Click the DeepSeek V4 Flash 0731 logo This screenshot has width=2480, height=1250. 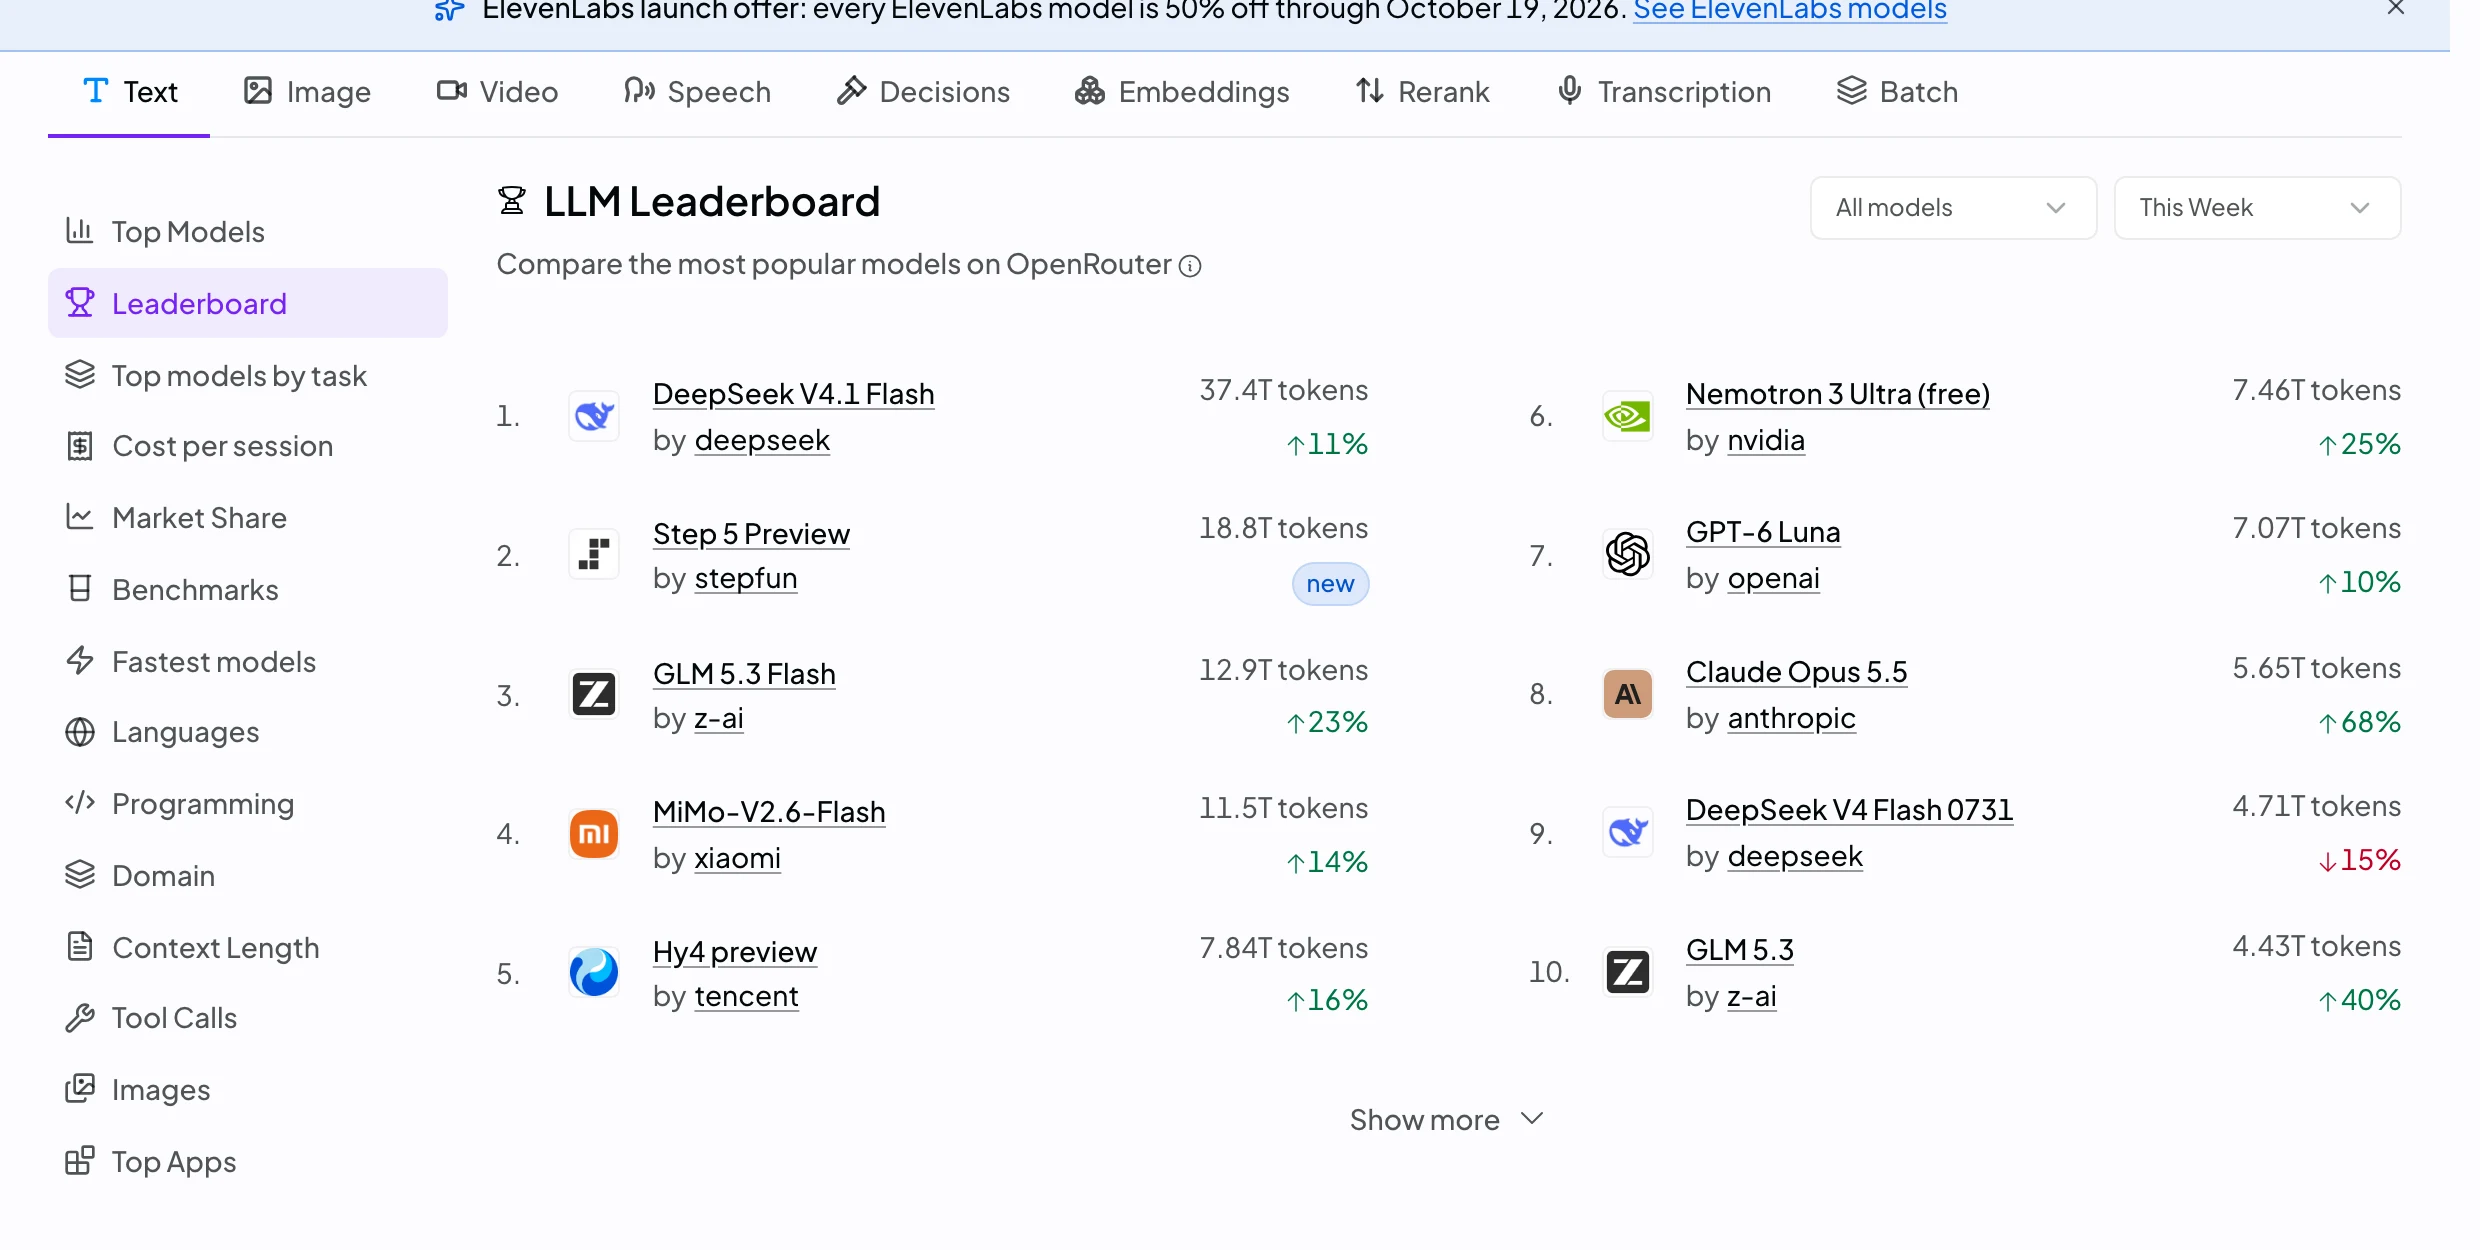tap(1628, 832)
